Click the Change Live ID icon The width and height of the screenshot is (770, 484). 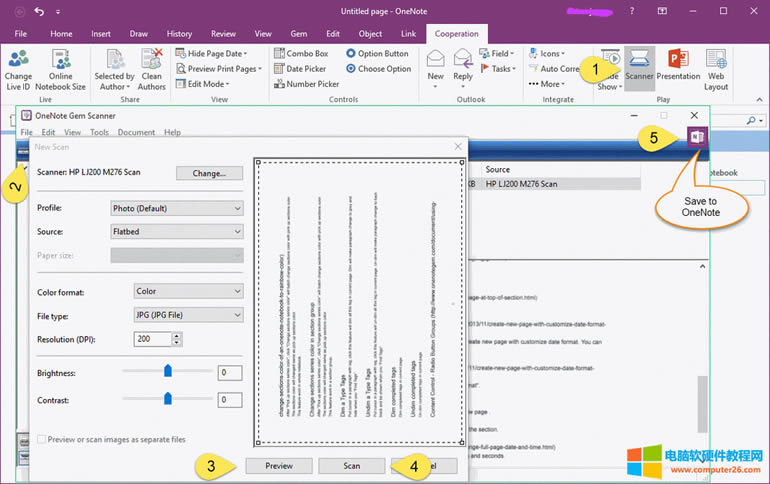(18, 65)
